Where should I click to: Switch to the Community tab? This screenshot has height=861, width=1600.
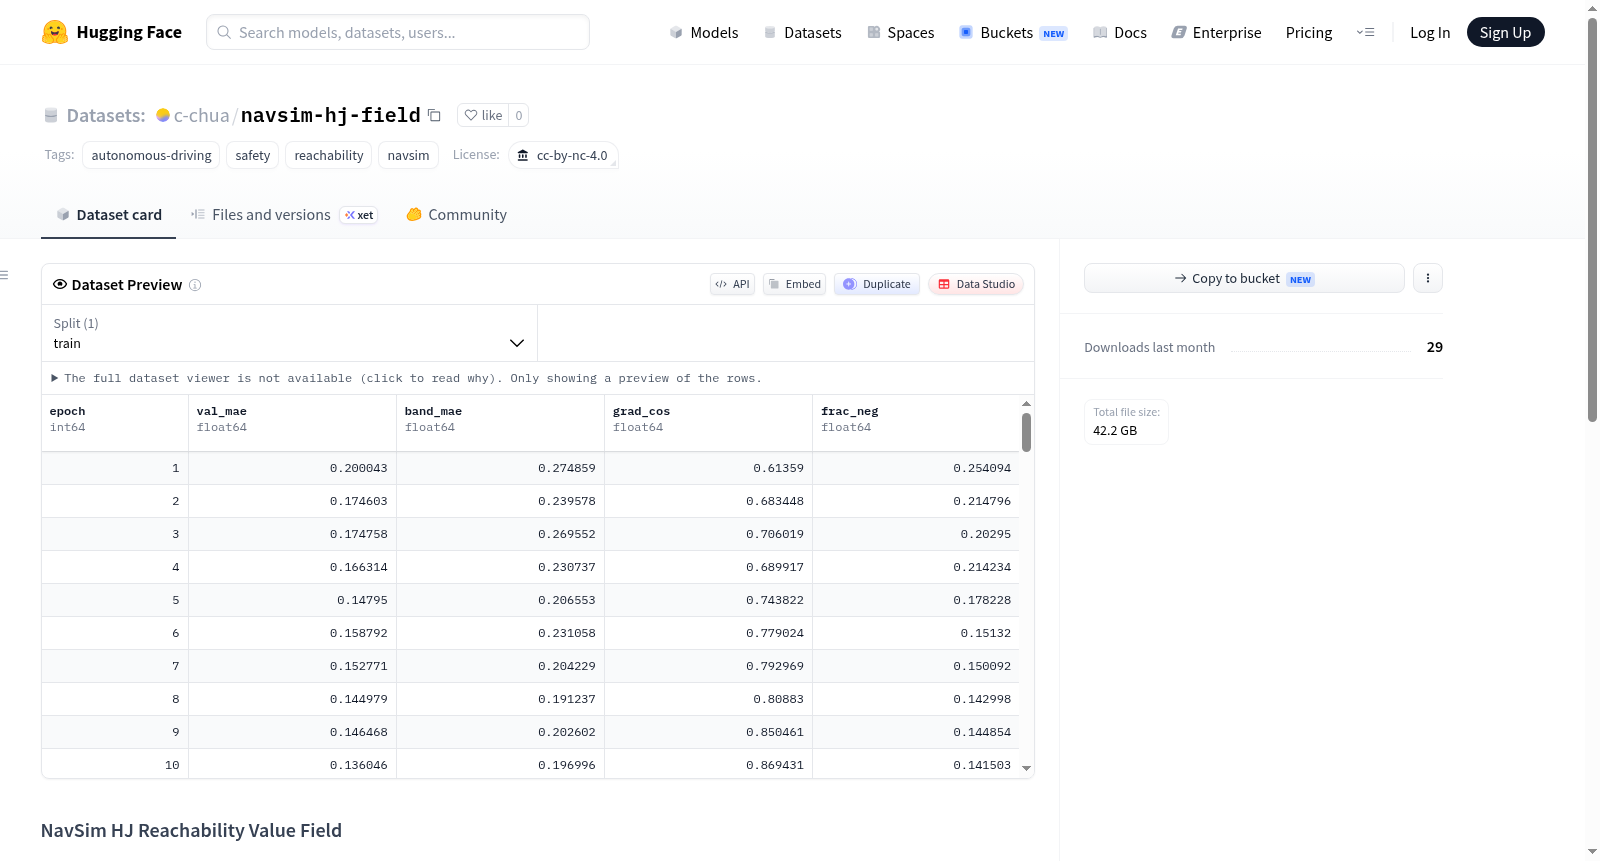coord(456,215)
